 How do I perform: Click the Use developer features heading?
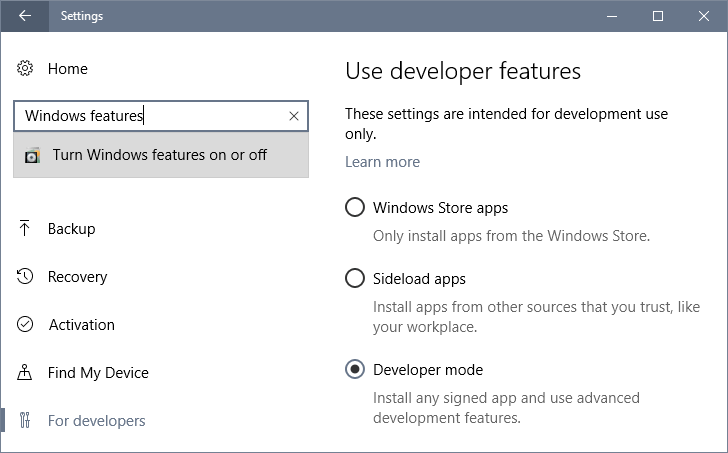(x=463, y=71)
